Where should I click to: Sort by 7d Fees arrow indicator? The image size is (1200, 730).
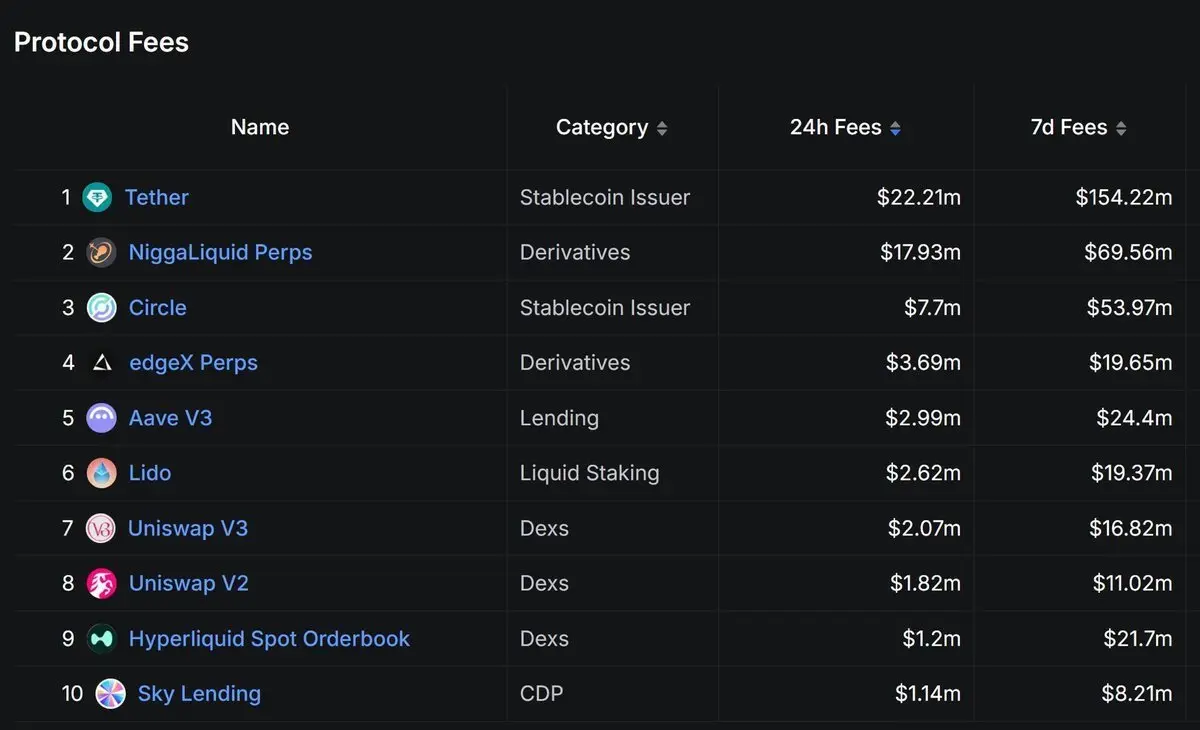[x=1121, y=128]
